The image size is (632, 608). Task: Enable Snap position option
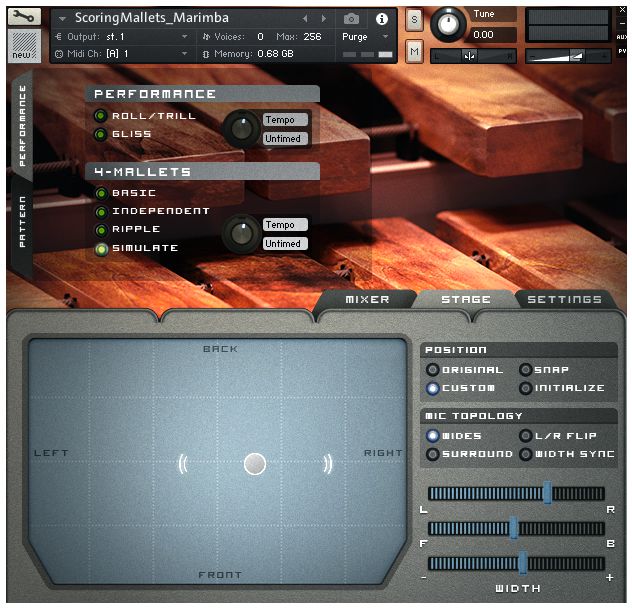click(x=525, y=369)
